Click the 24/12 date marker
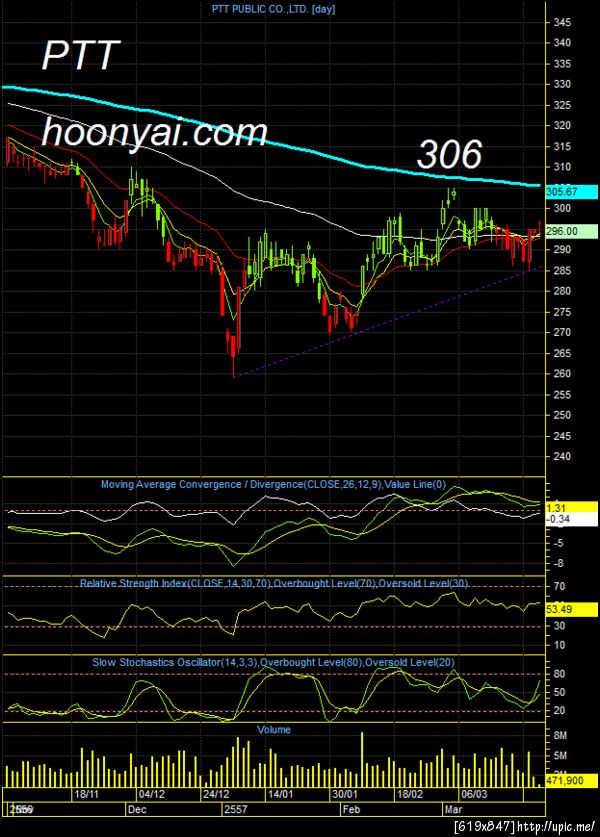Image resolution: width=600 pixels, height=837 pixels. [x=216, y=794]
